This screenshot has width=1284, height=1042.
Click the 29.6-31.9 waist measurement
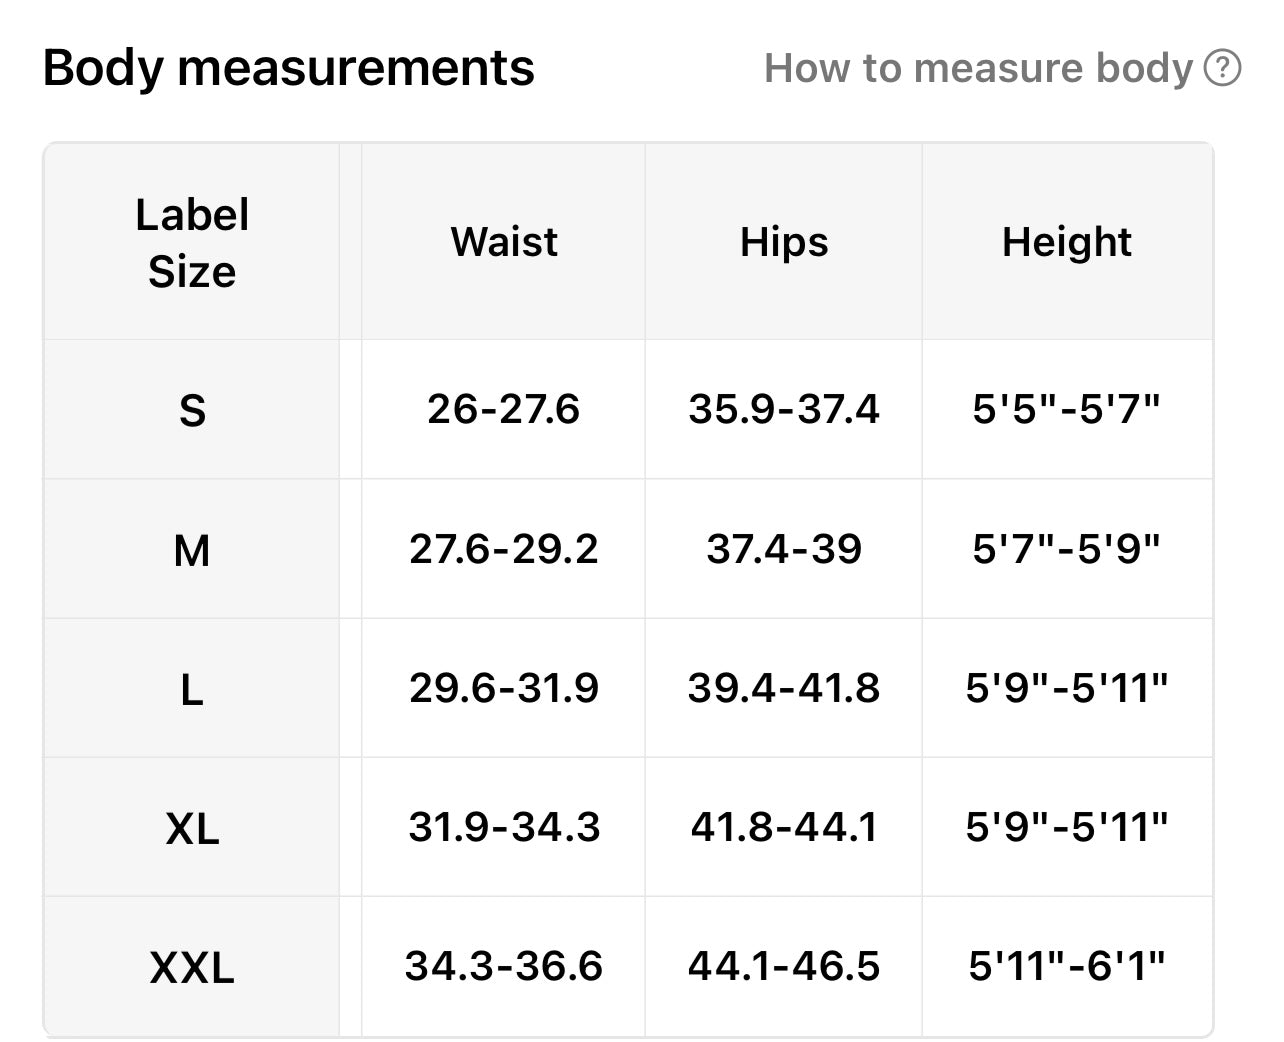(x=504, y=688)
